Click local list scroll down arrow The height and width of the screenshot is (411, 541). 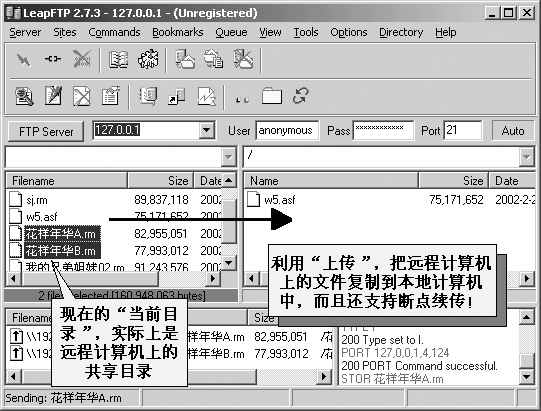(x=228, y=263)
